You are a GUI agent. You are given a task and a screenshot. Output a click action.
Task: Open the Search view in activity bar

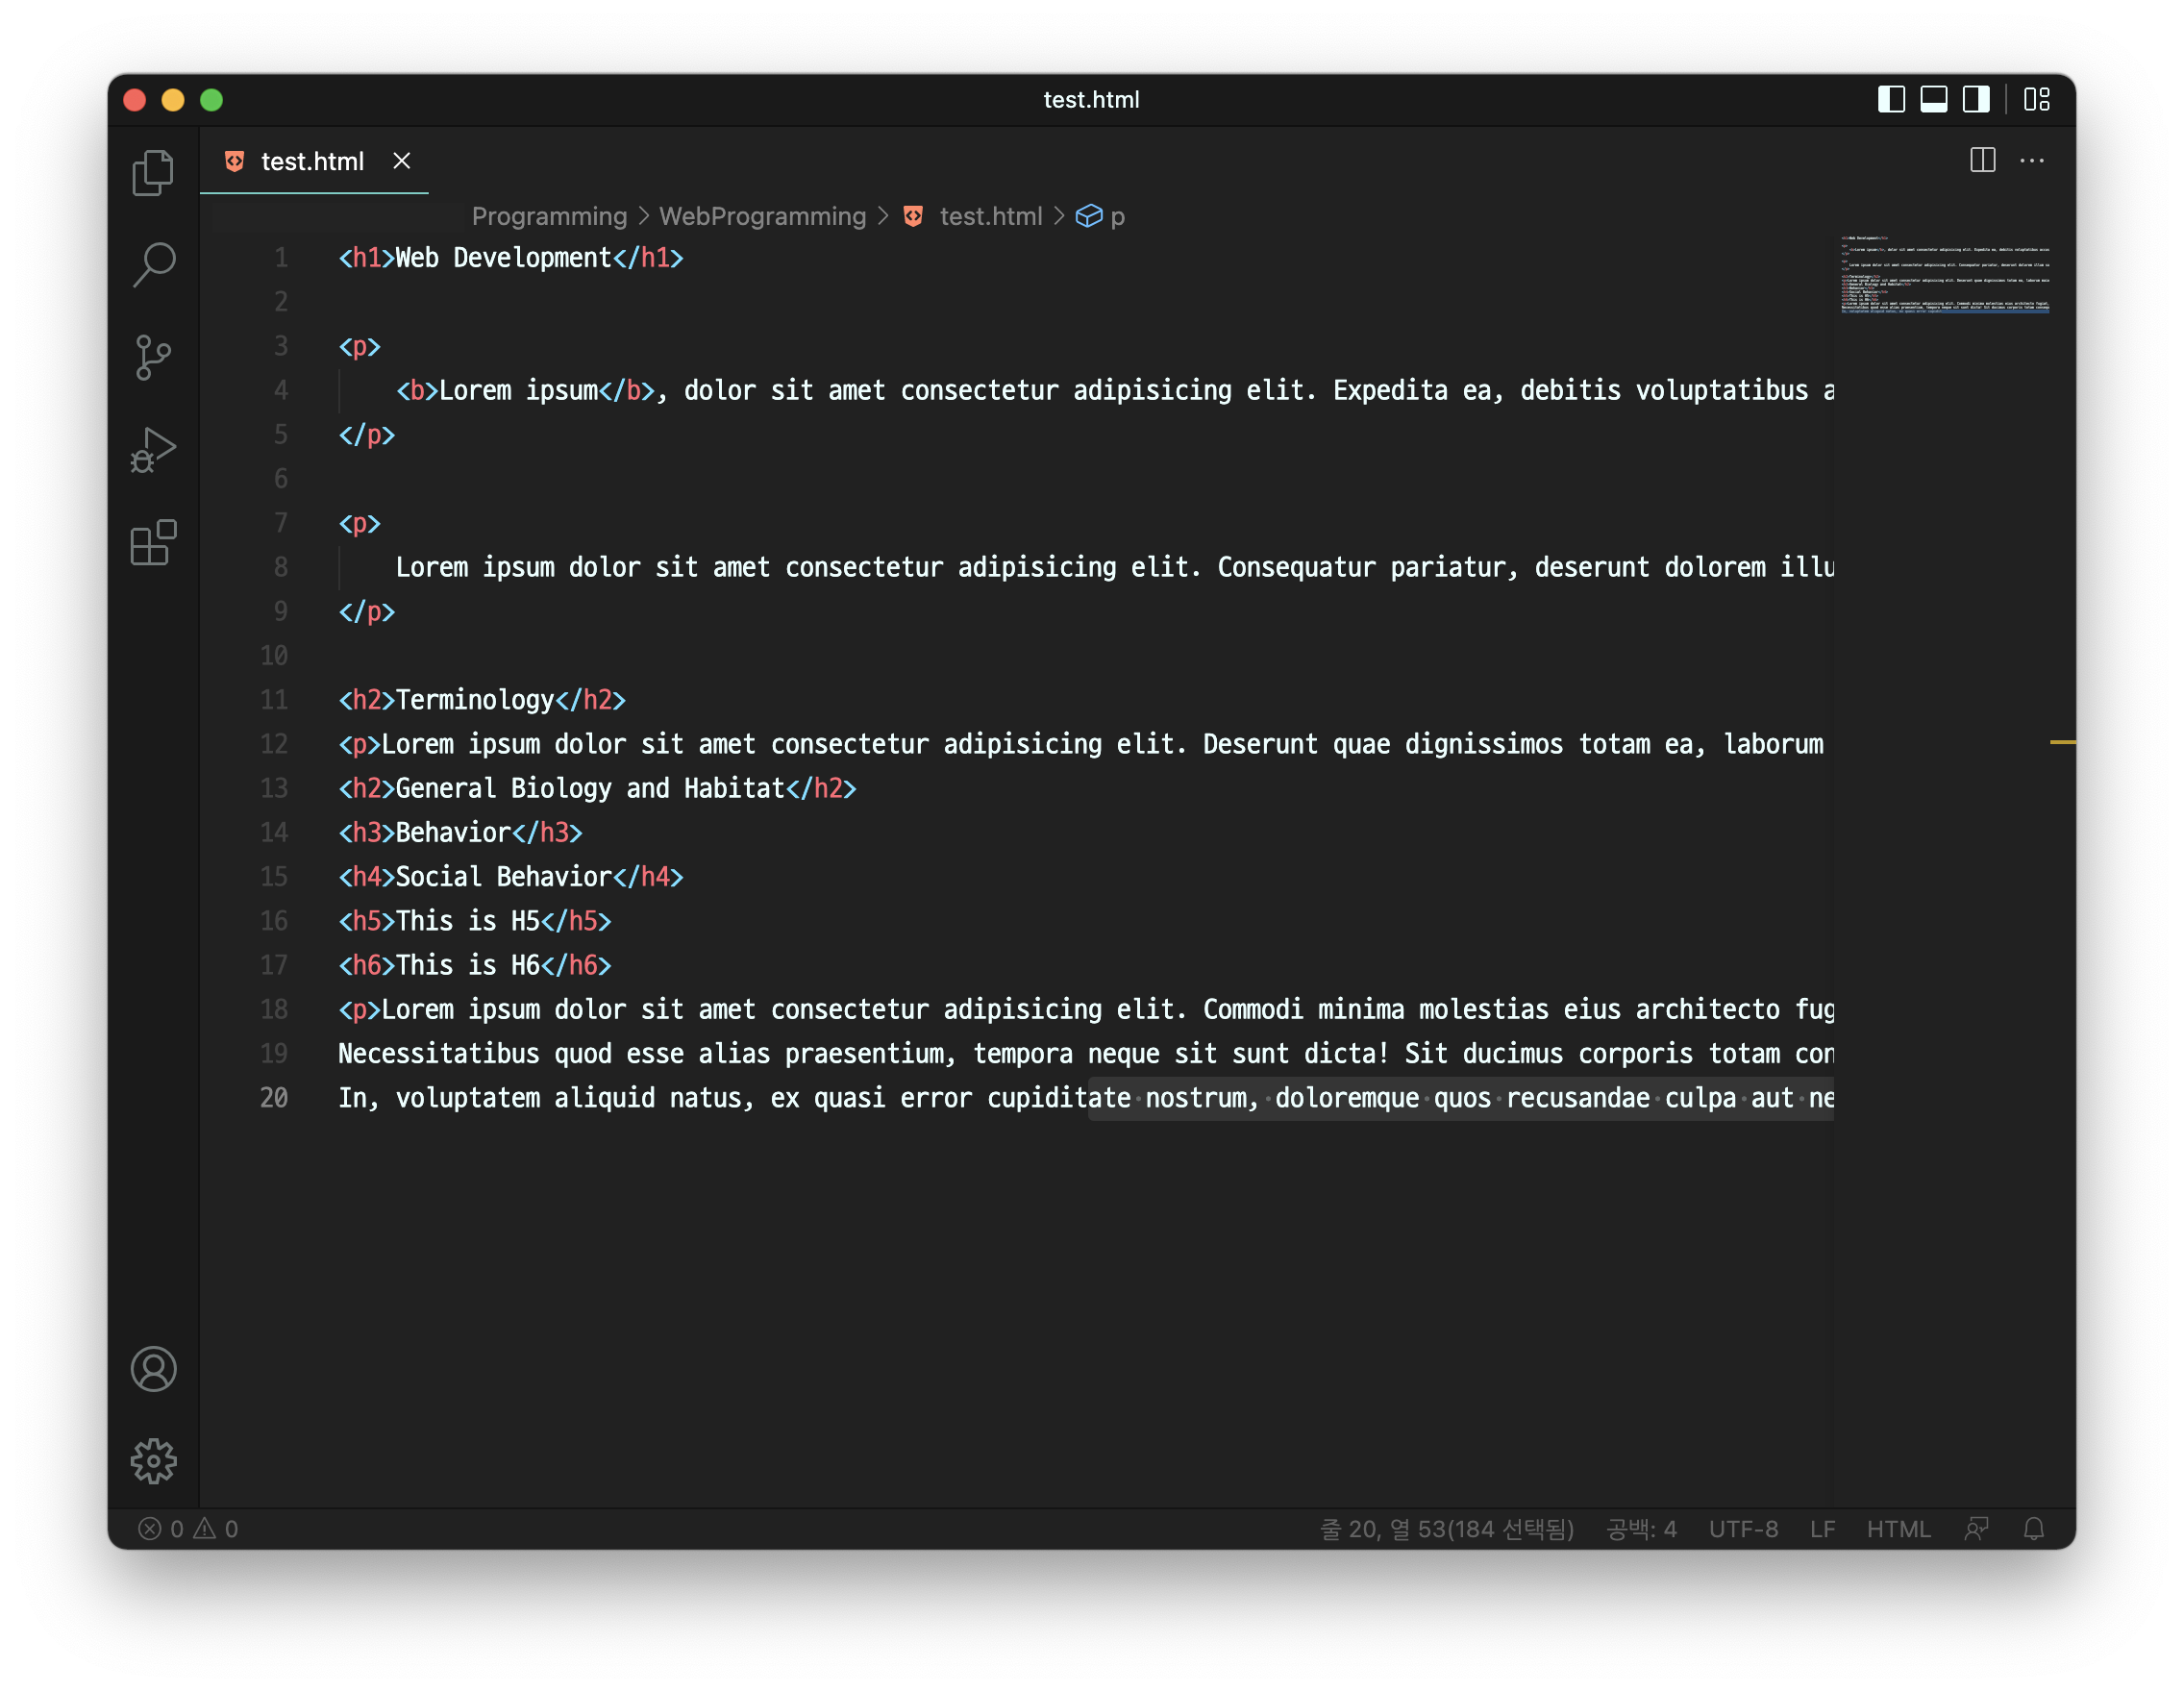pos(153,265)
